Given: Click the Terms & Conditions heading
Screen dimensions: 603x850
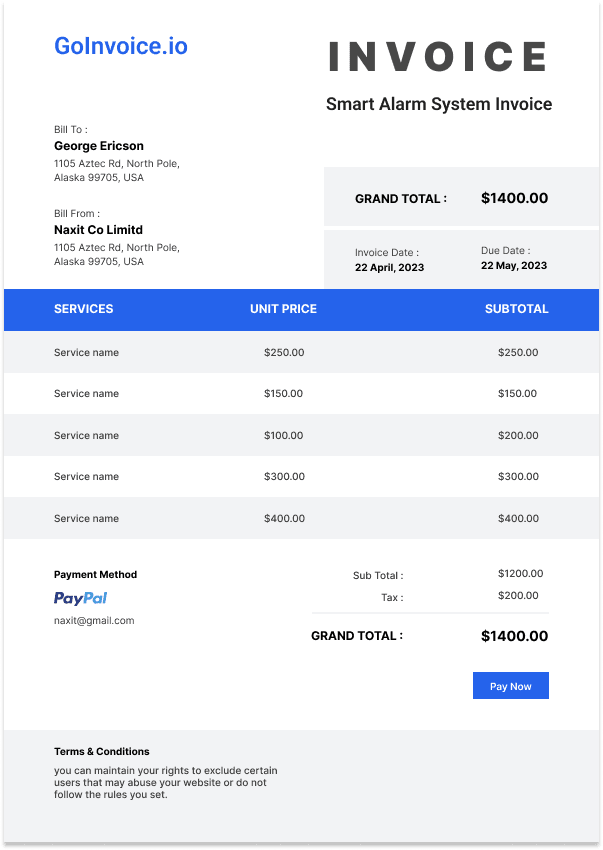Looking at the screenshot, I should (101, 751).
